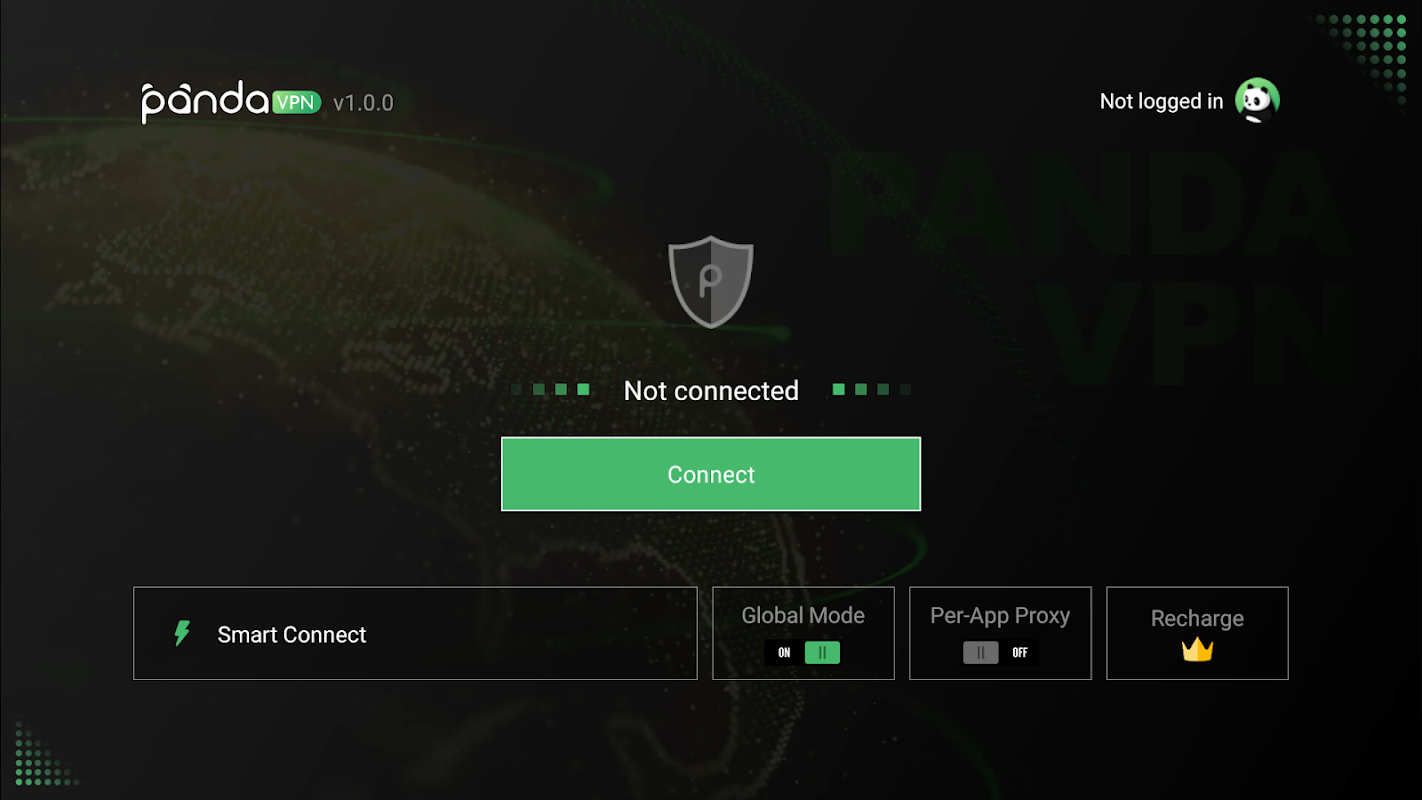Enable the Per-App Proxy switch
Image resolution: width=1422 pixels, height=800 pixels.
coord(1000,653)
